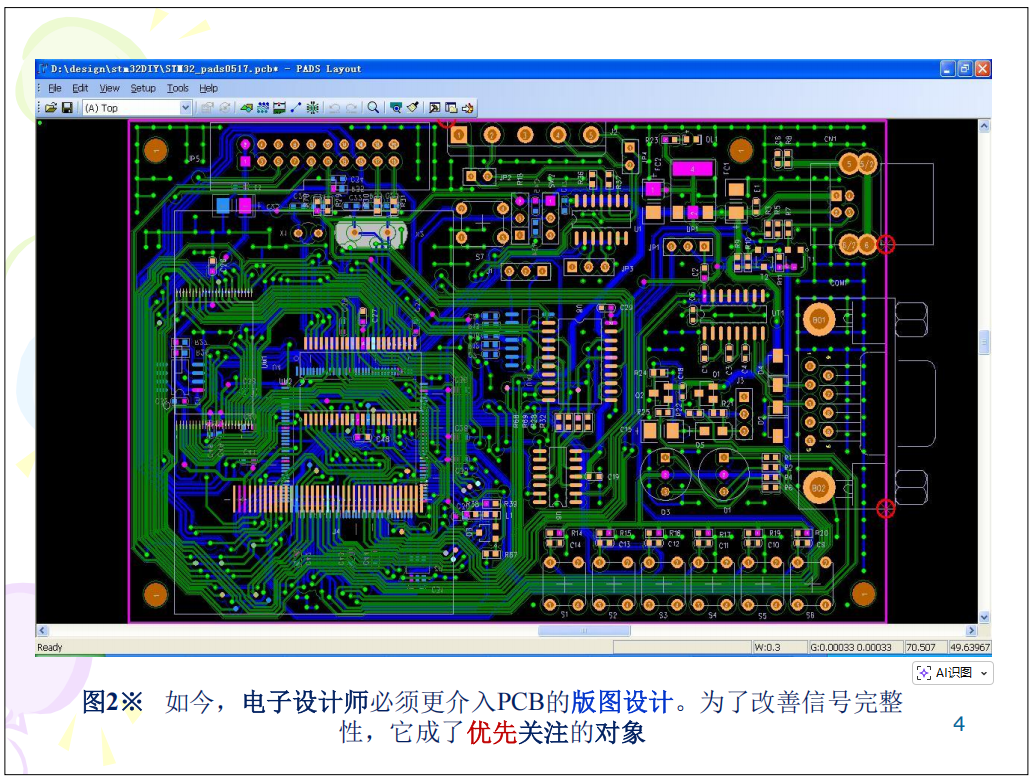Save the design with the floppy disk icon
The image size is (1034, 779).
click(67, 108)
